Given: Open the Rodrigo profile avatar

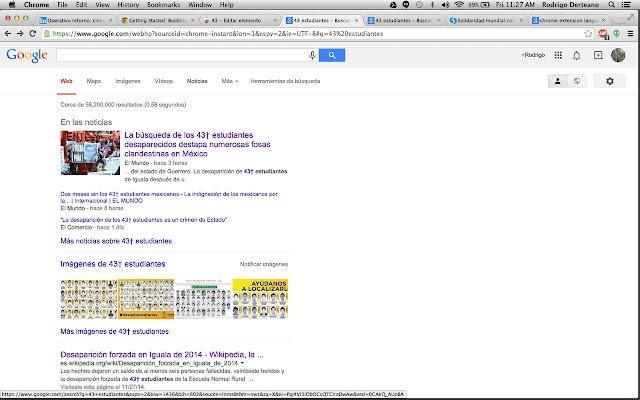Looking at the screenshot, I should [618, 55].
